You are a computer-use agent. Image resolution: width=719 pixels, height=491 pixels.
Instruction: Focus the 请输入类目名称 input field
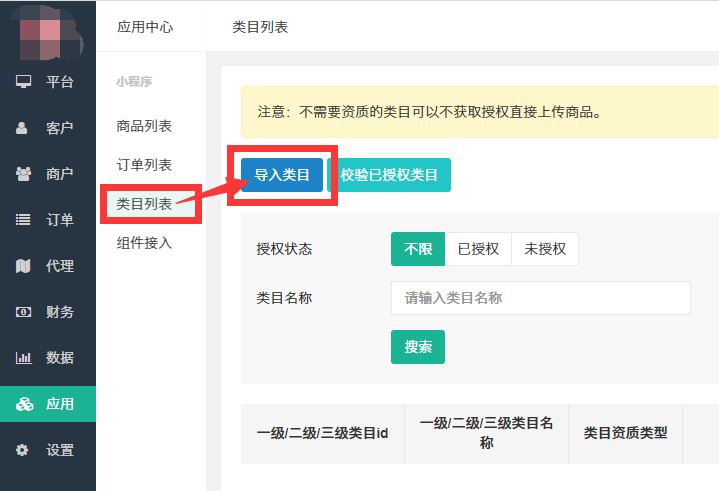pos(541,298)
